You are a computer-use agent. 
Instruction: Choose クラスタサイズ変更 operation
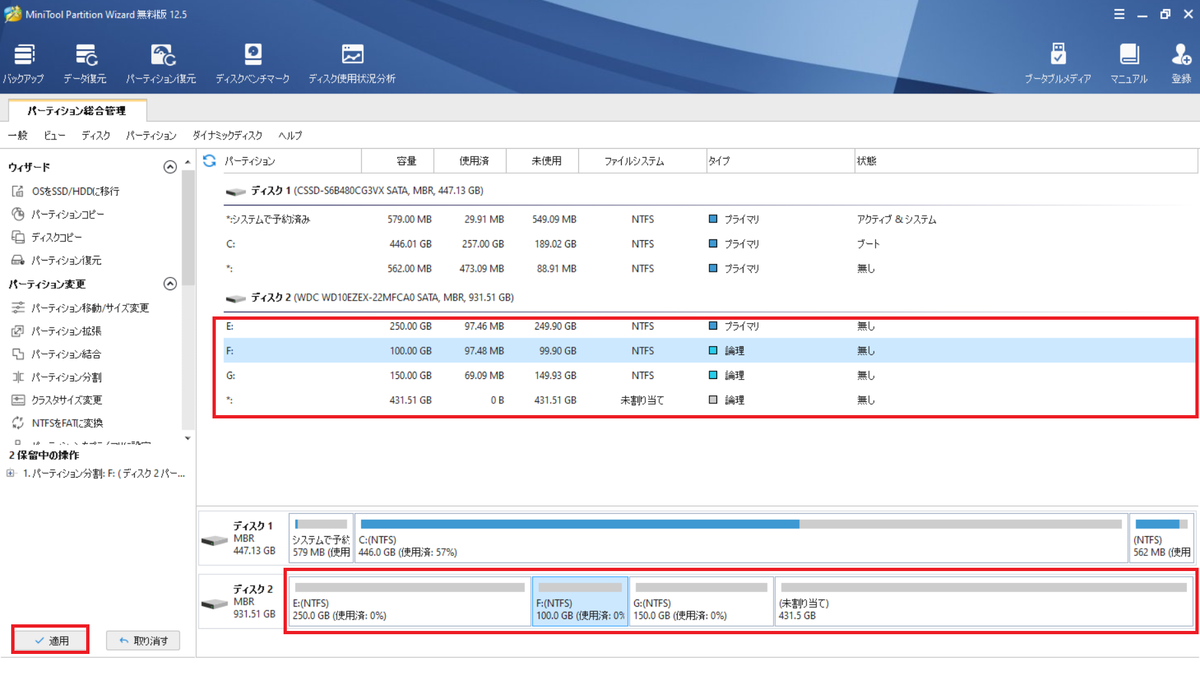56,400
